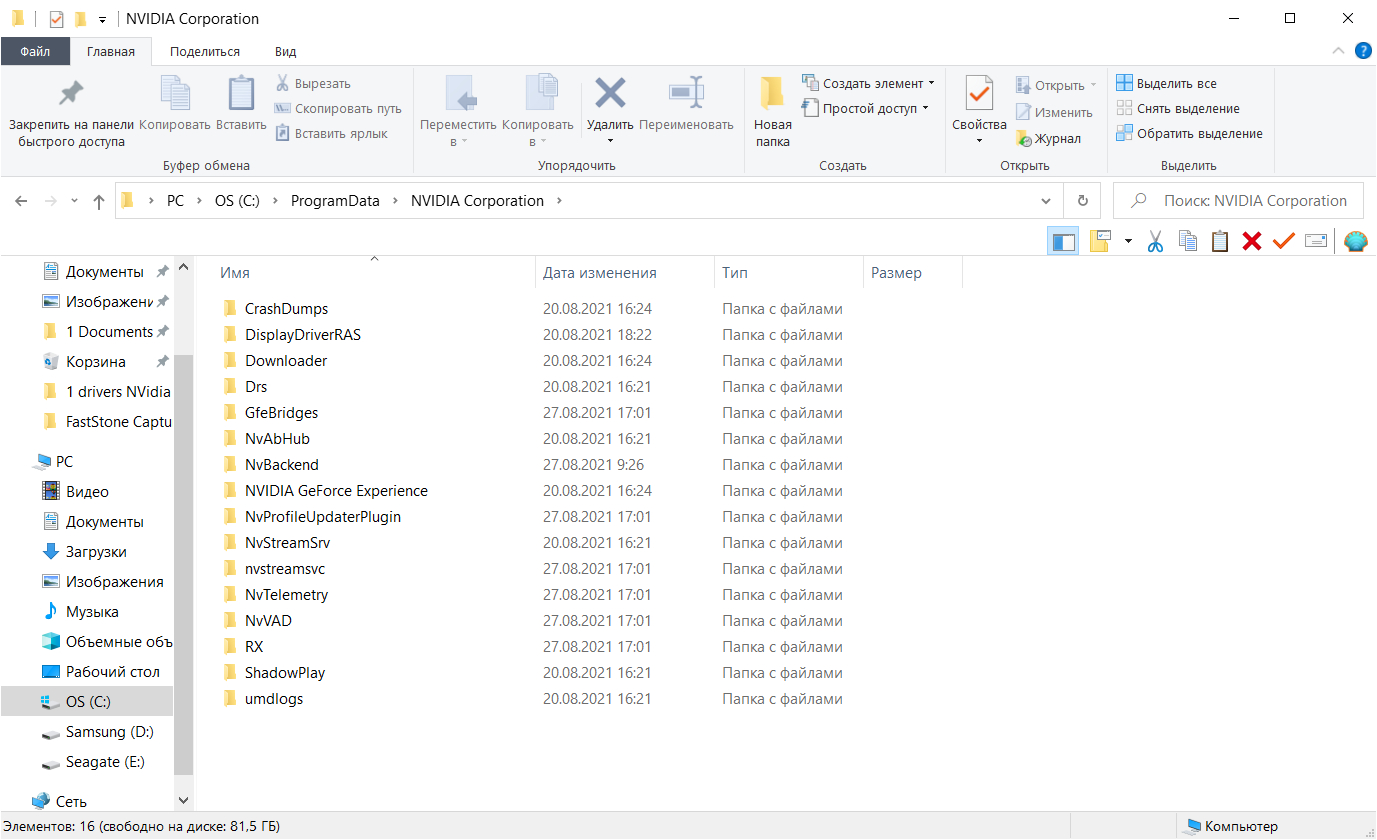Click the orange checkmark properties icon below search
1377x840 pixels.
(x=1284, y=241)
